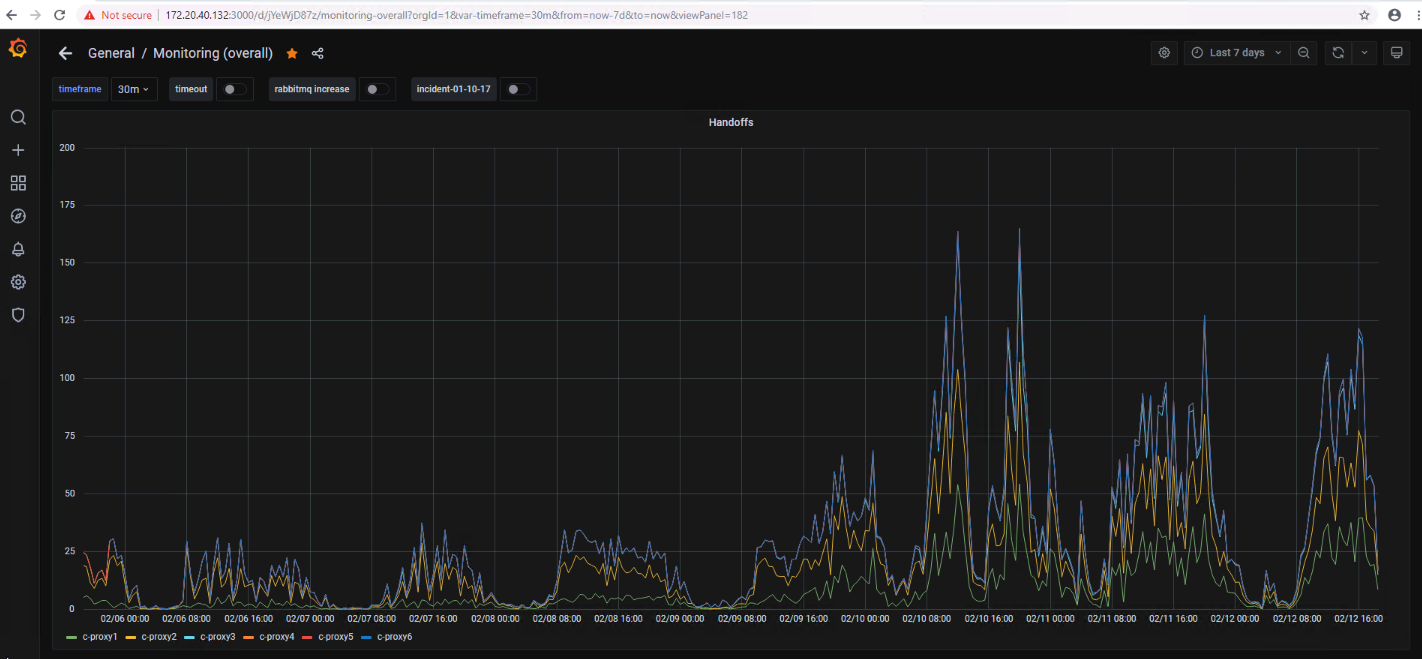Screen dimensions: 1422x659
Task: Click the Grafana logo home icon
Action: tap(18, 50)
